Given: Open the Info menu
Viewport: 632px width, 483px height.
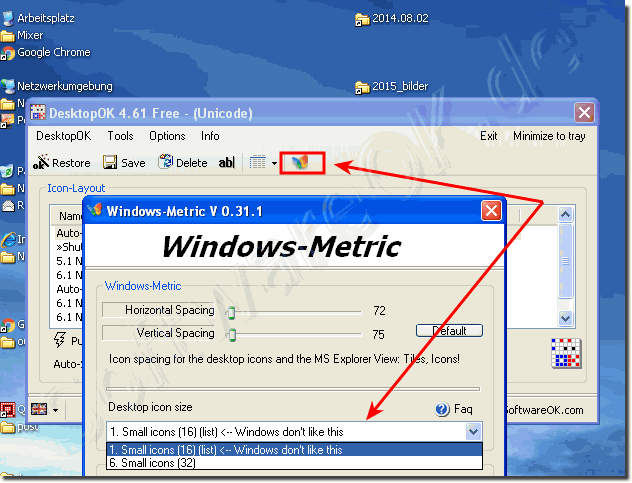Looking at the screenshot, I should 210,136.
